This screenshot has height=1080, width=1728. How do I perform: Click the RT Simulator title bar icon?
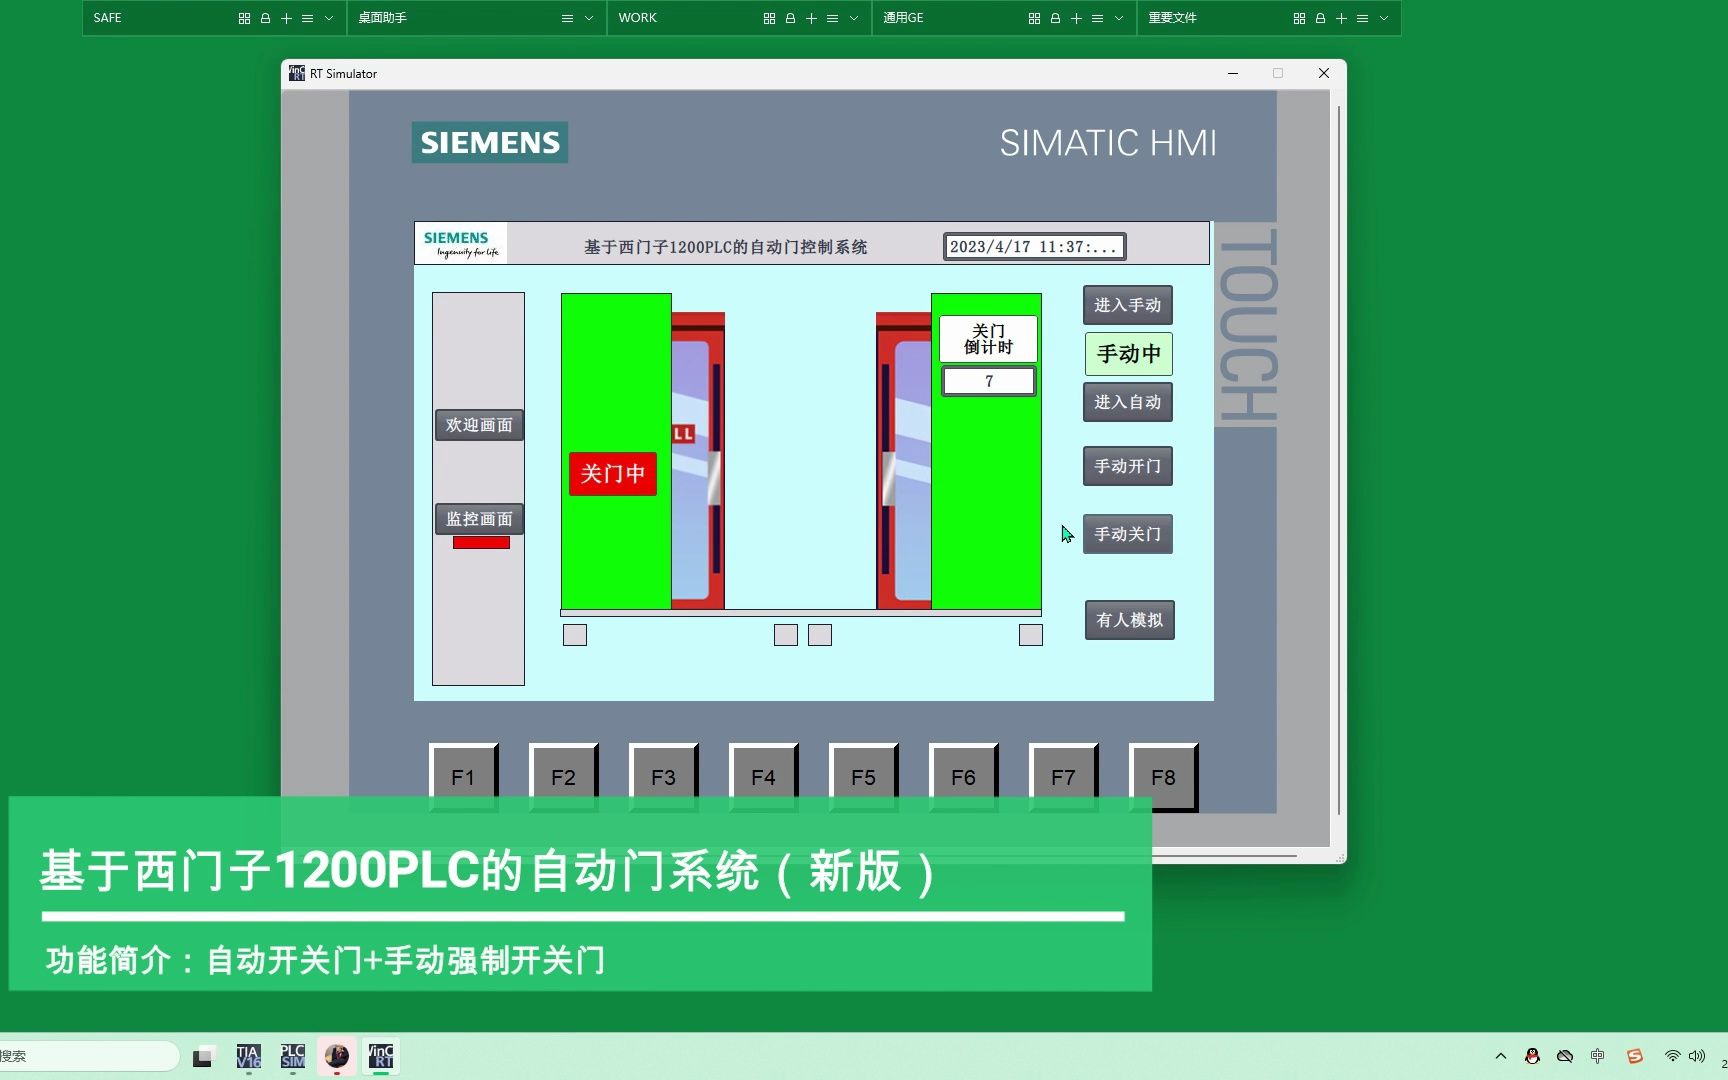pos(297,73)
